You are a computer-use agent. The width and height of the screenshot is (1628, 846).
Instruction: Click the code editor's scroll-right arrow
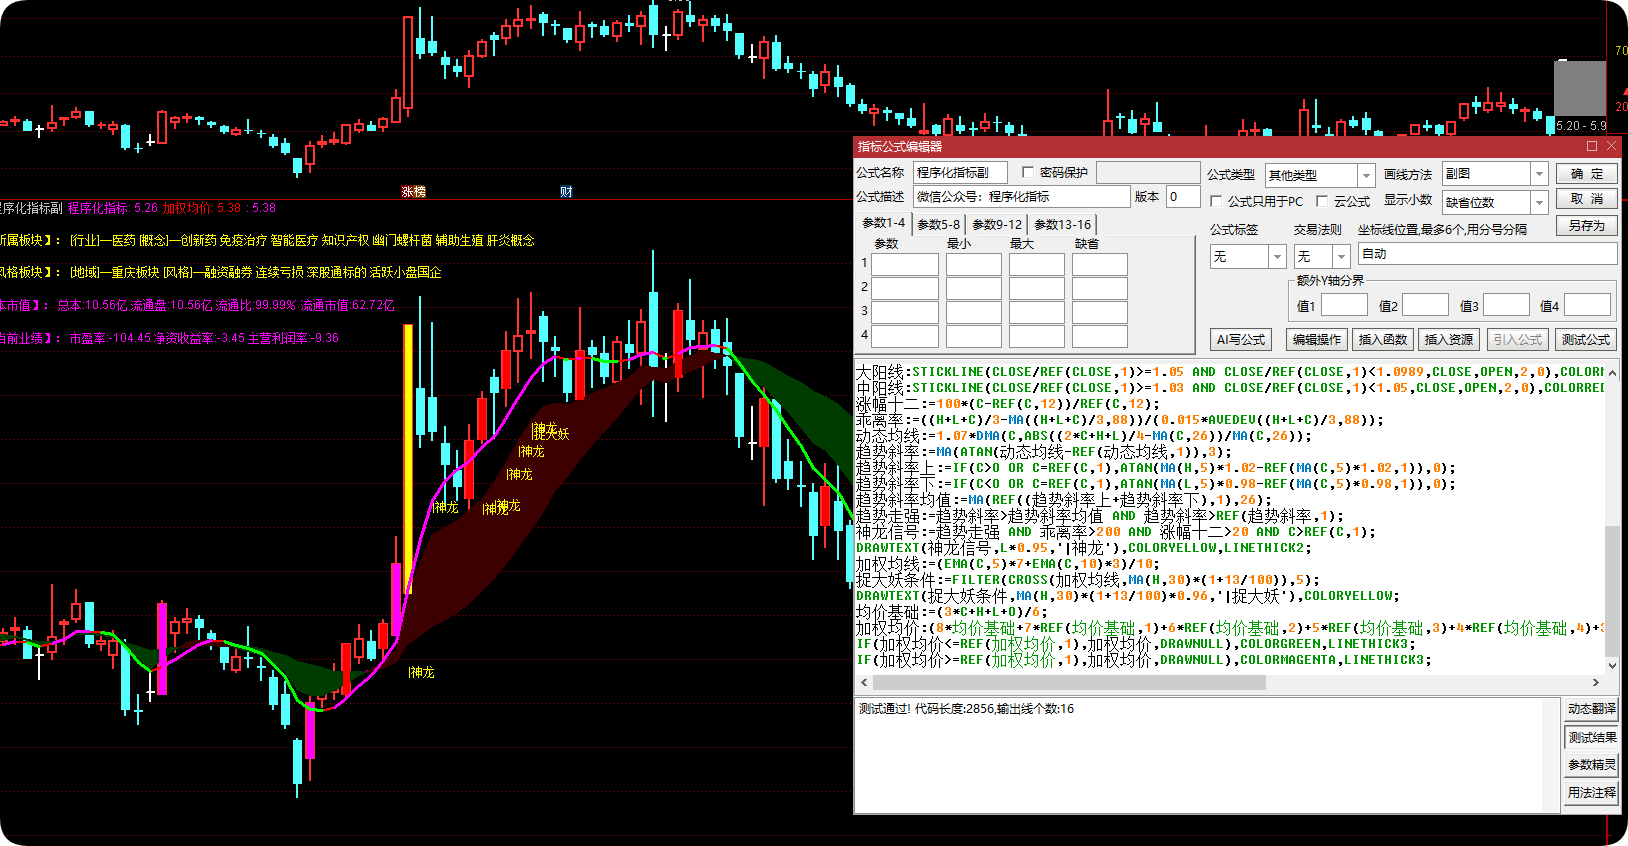(1596, 682)
